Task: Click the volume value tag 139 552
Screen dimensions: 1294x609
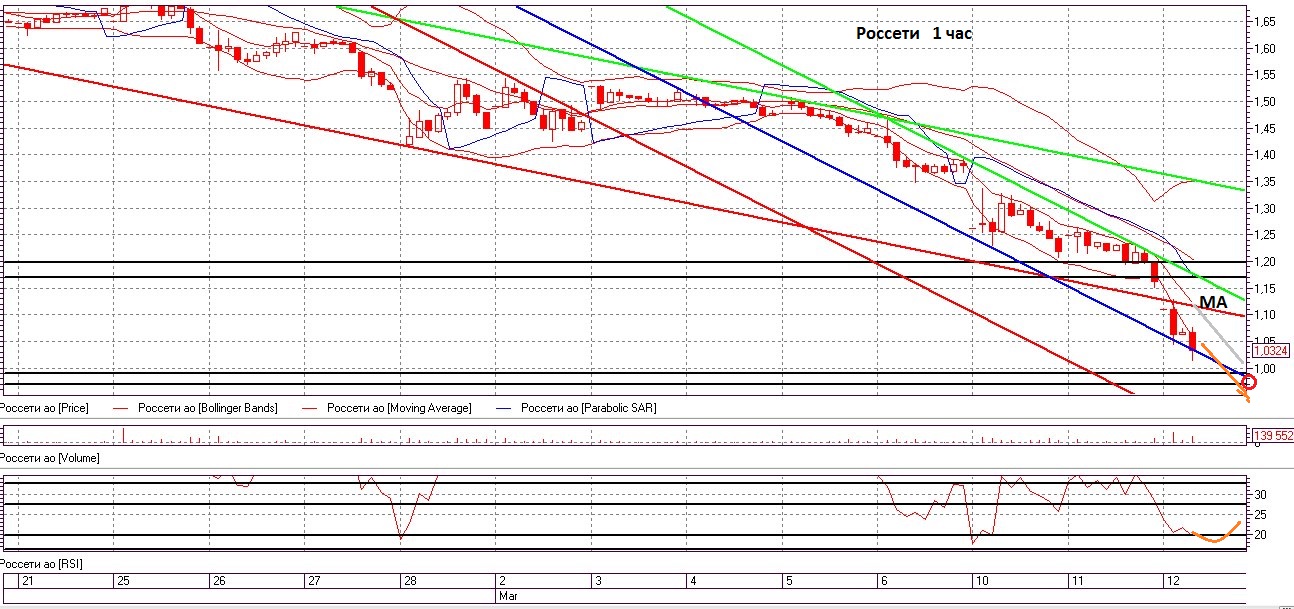Action: pyautogui.click(x=1272, y=436)
